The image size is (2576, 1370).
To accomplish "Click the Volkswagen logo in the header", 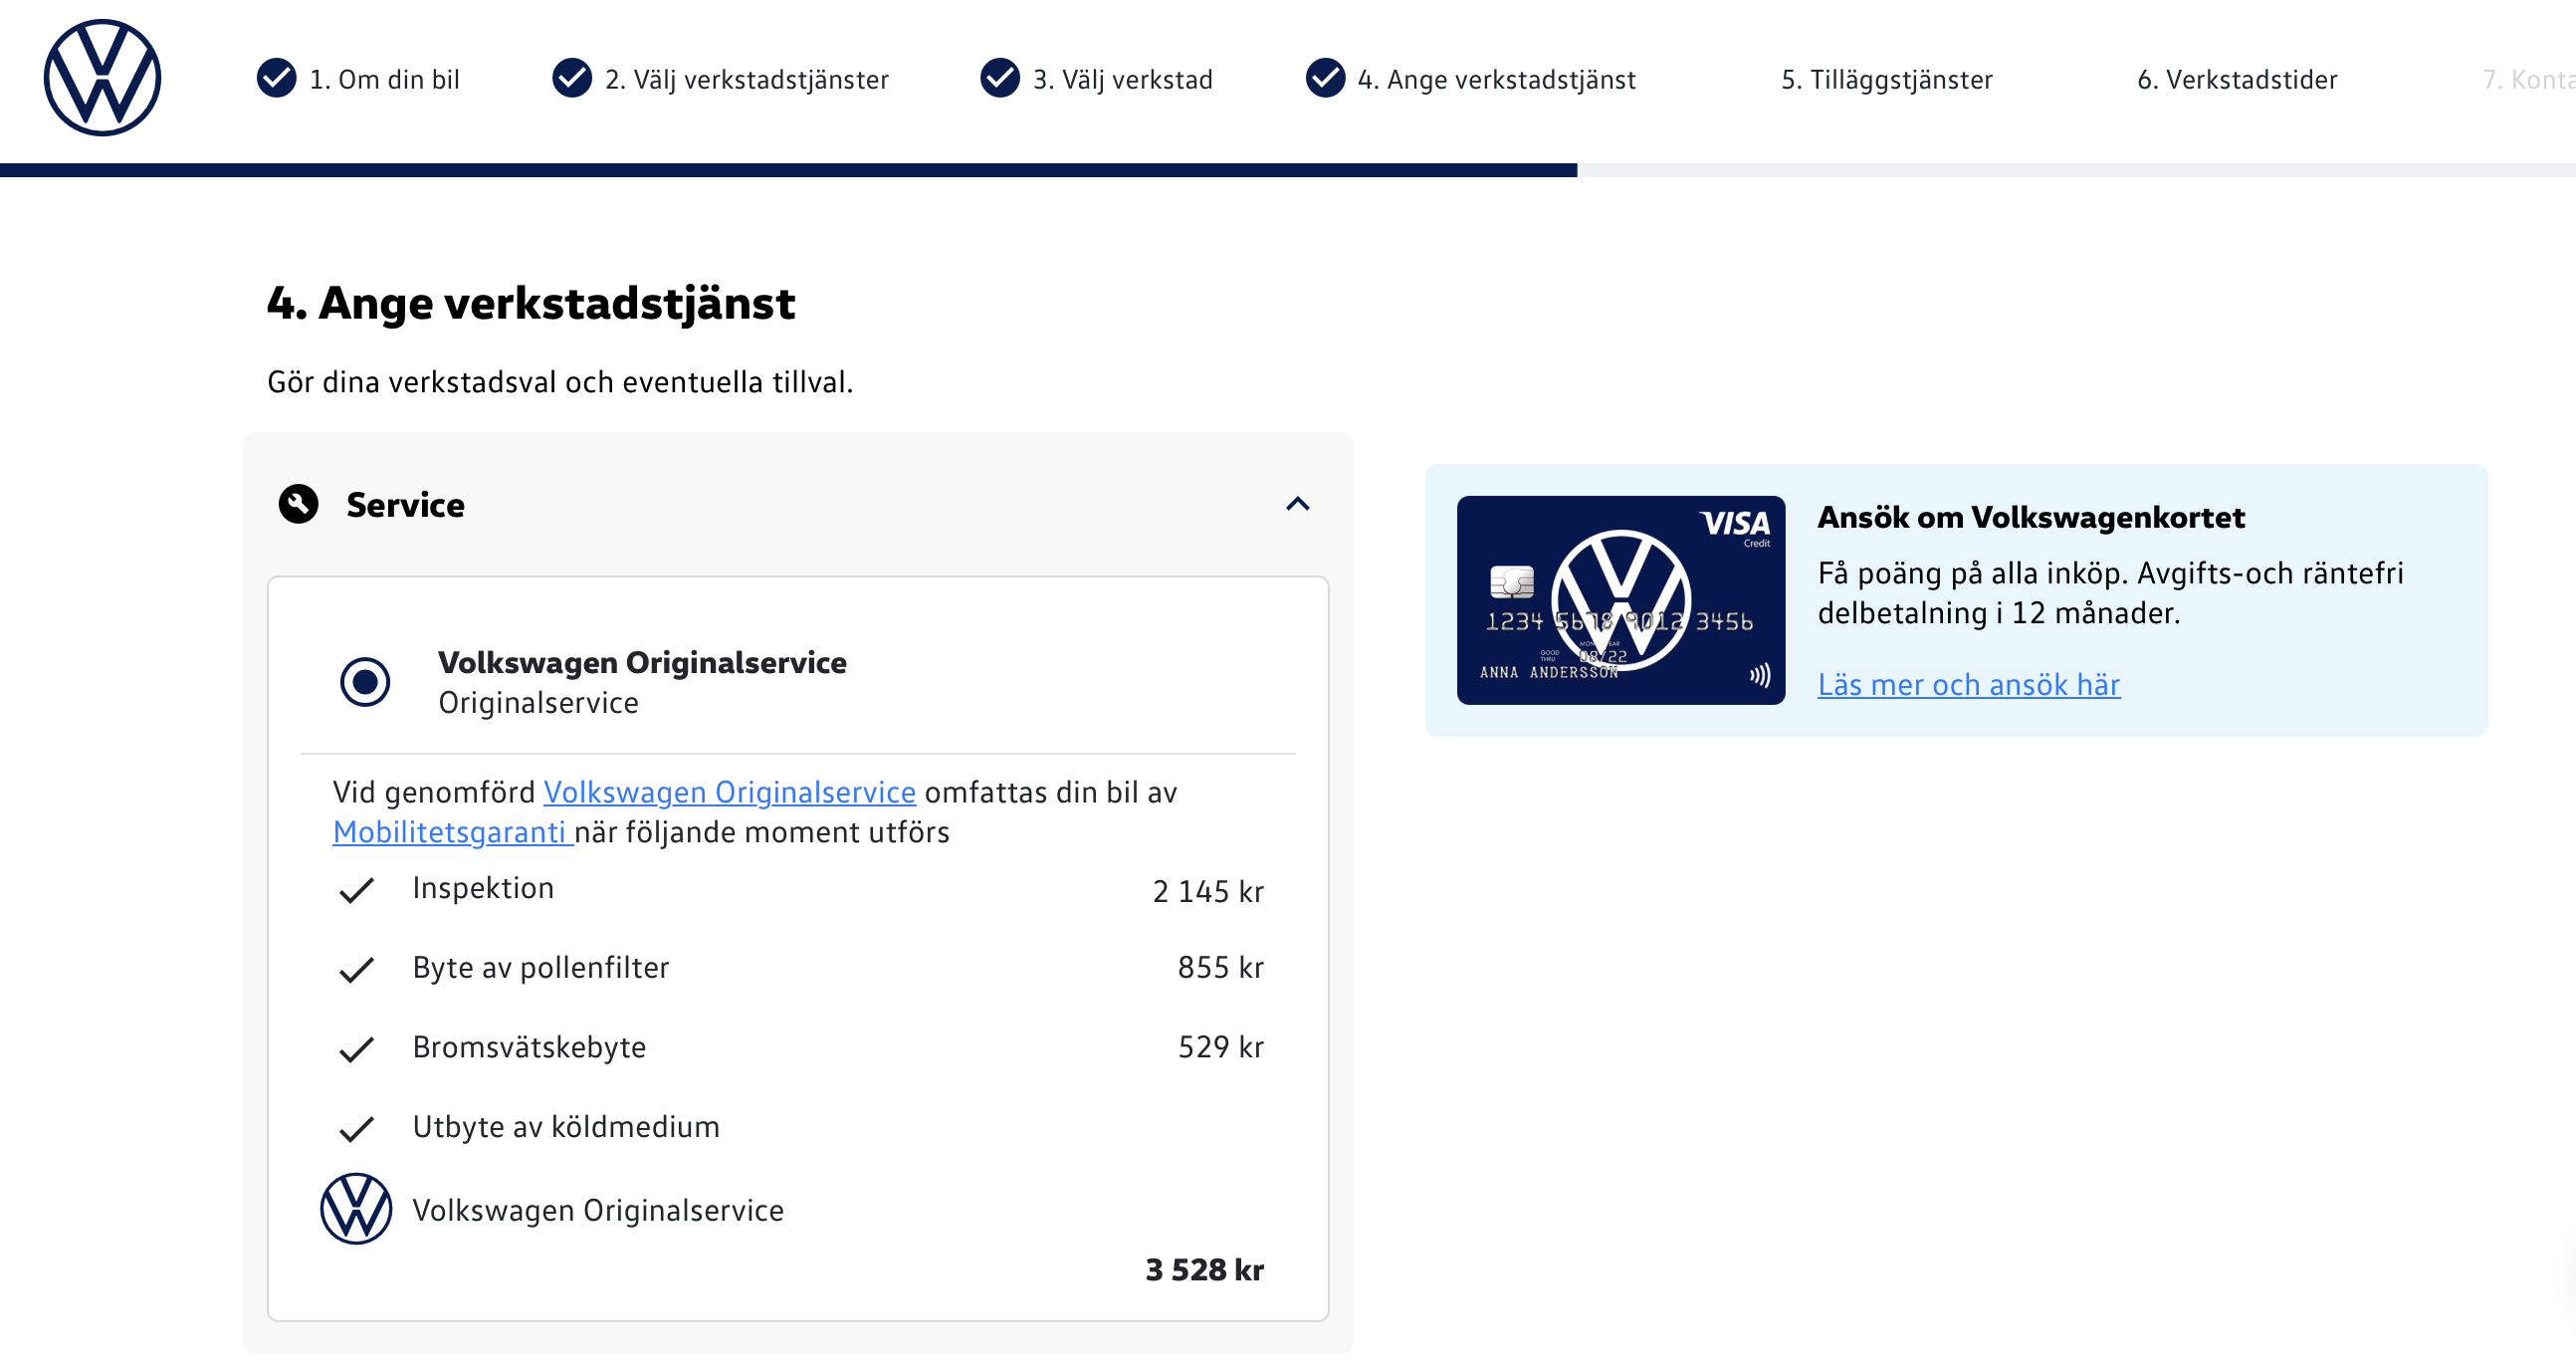I will point(102,78).
